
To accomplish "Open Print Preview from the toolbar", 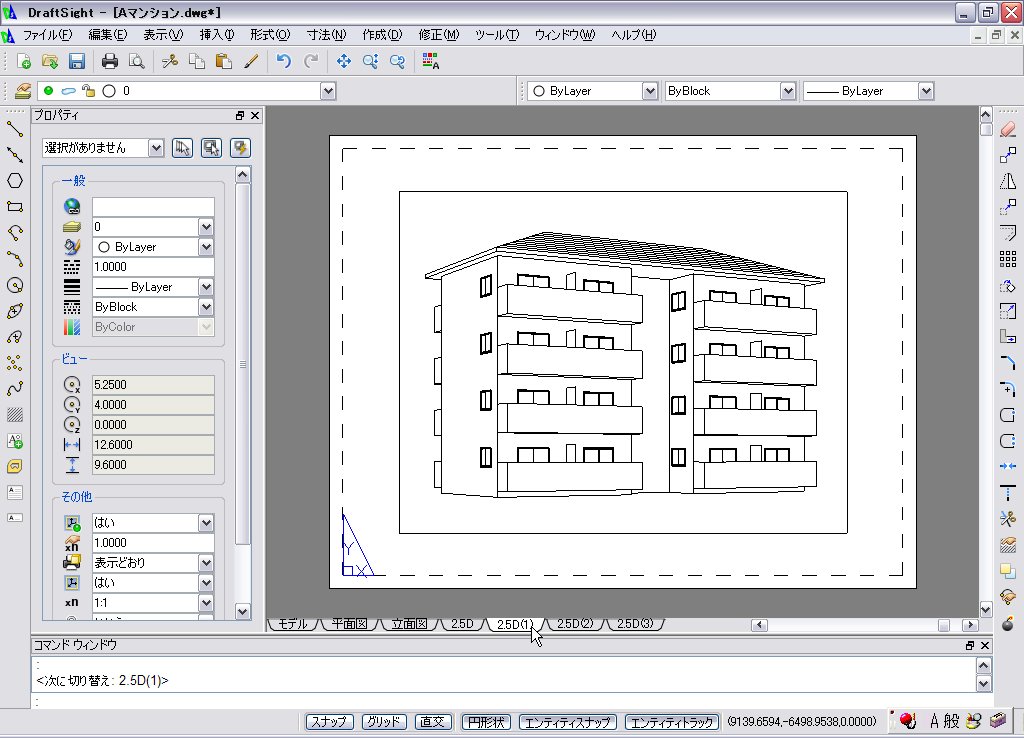I will coord(136,61).
